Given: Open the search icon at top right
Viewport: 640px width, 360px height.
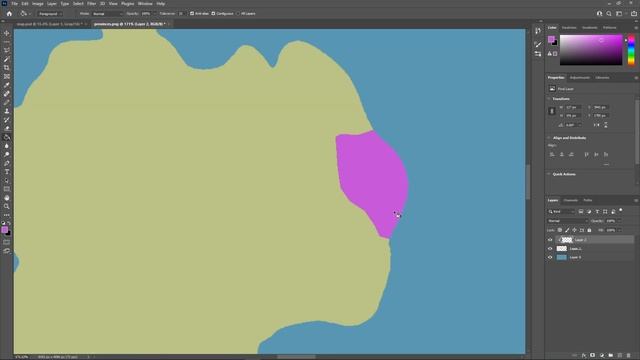Looking at the screenshot, I should click(x=609, y=13).
